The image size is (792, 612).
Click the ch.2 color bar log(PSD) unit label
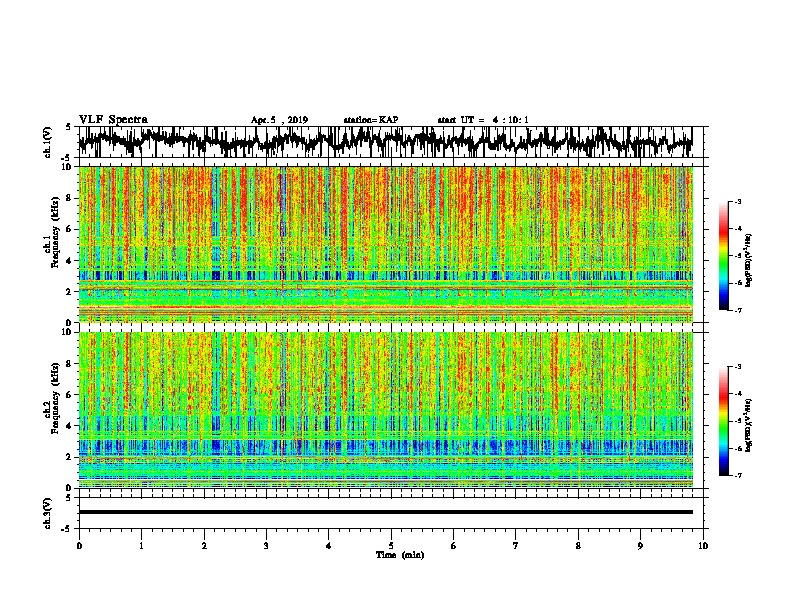(x=748, y=426)
